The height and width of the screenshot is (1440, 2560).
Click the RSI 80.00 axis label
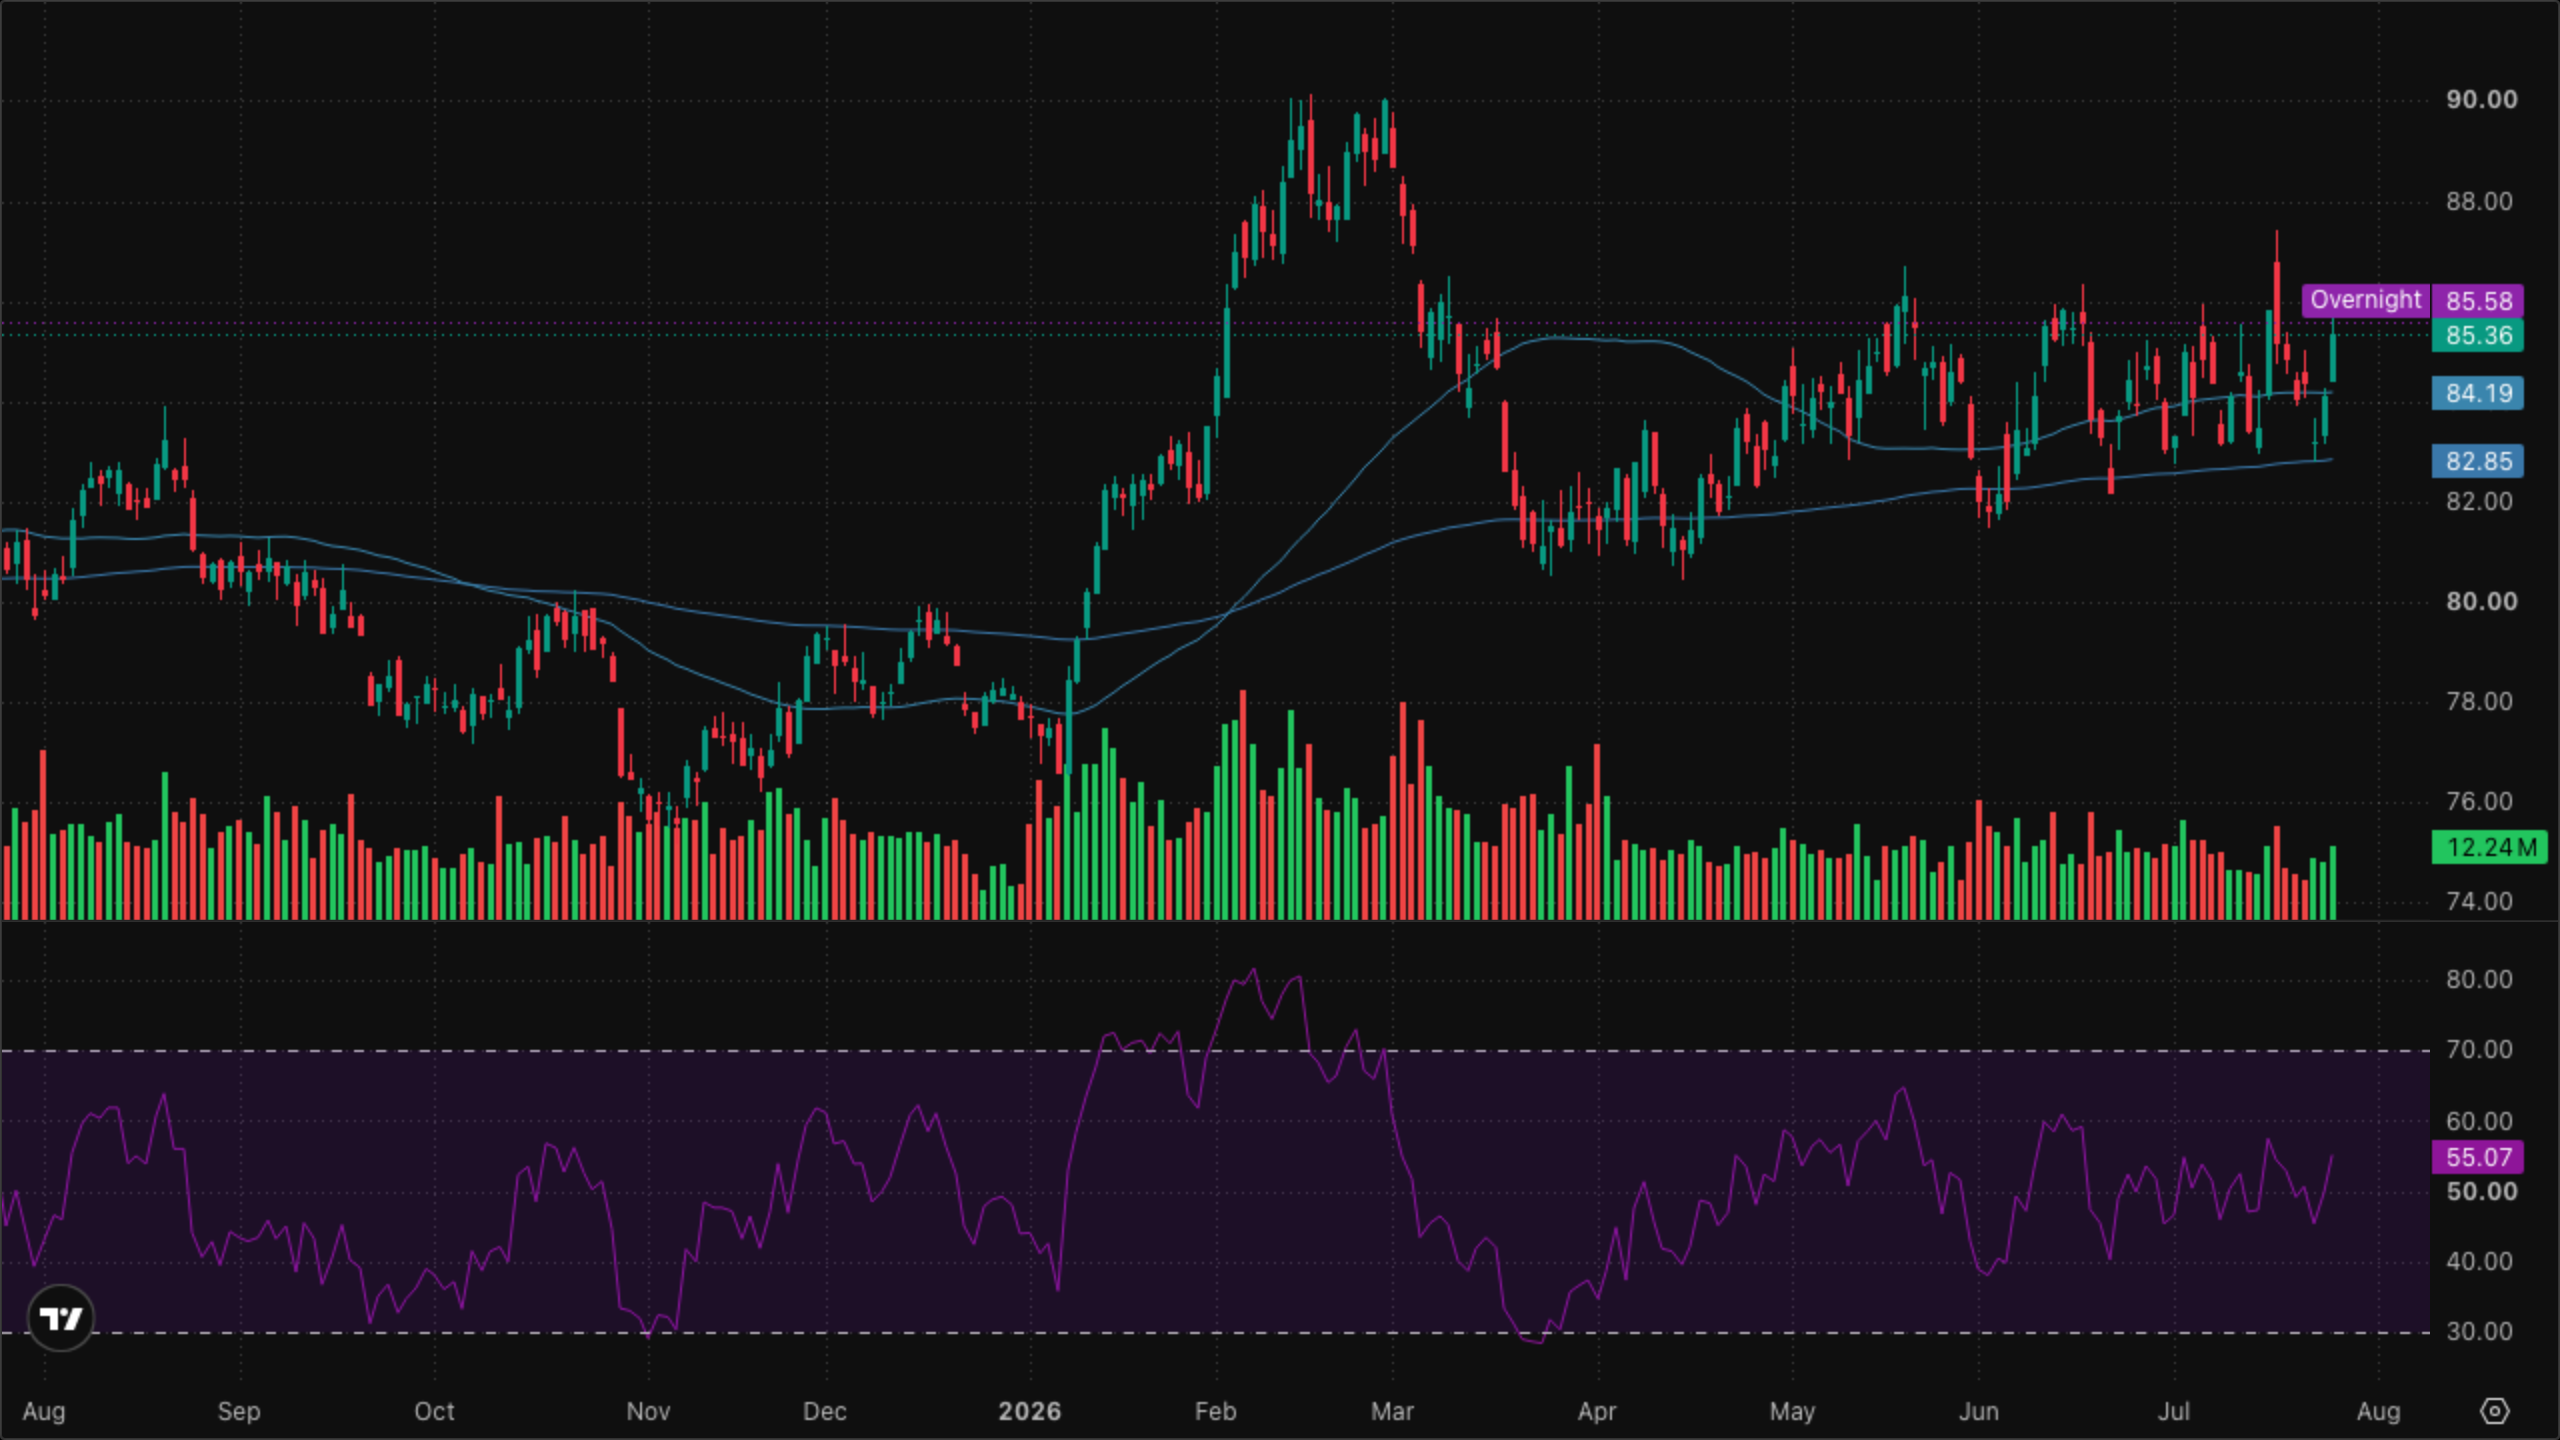pyautogui.click(x=2479, y=980)
